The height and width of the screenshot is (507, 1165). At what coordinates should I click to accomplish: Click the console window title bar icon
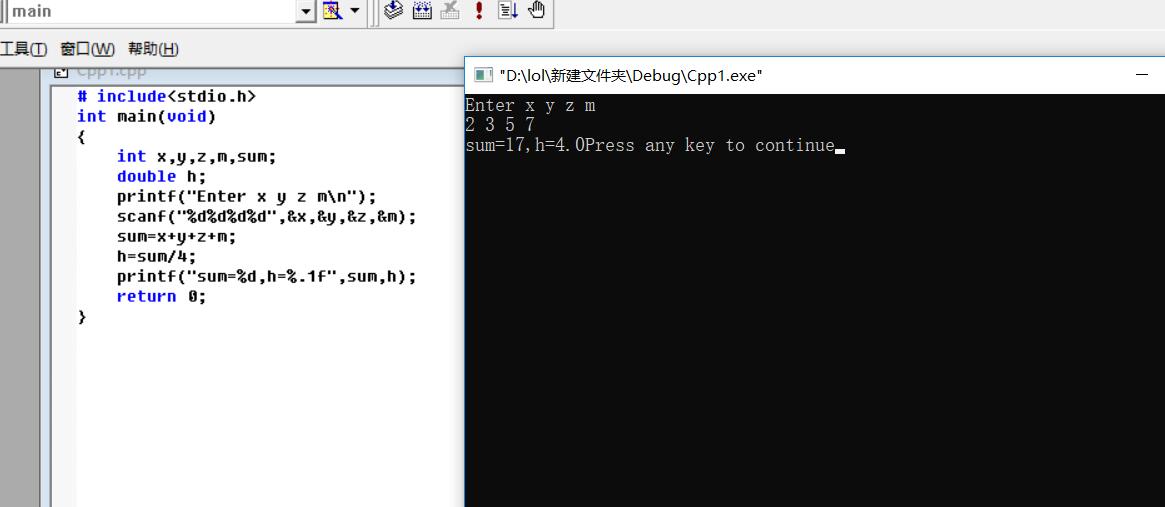coord(484,75)
